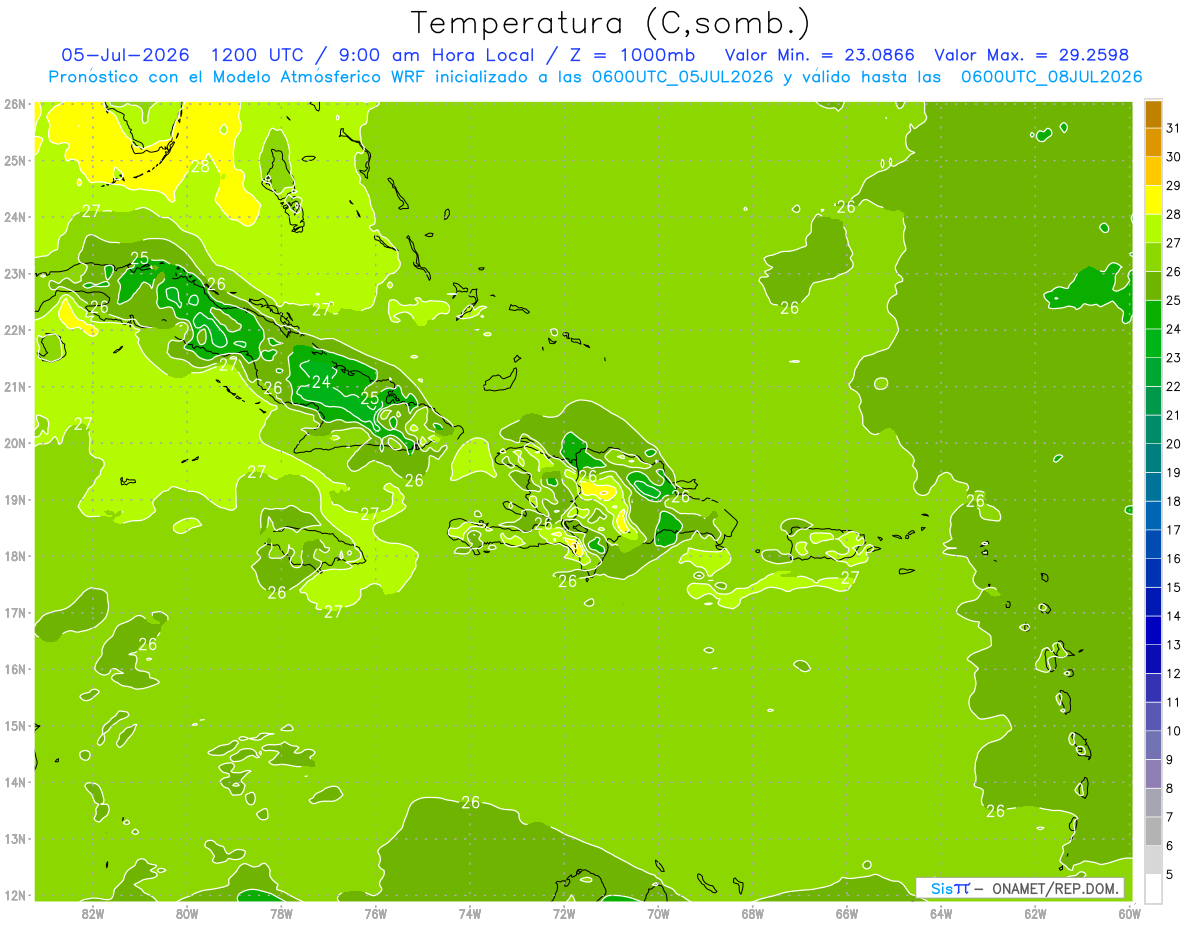The height and width of the screenshot is (927, 1200).
Task: Click latitude axis label '26N'
Action: pos(14,104)
